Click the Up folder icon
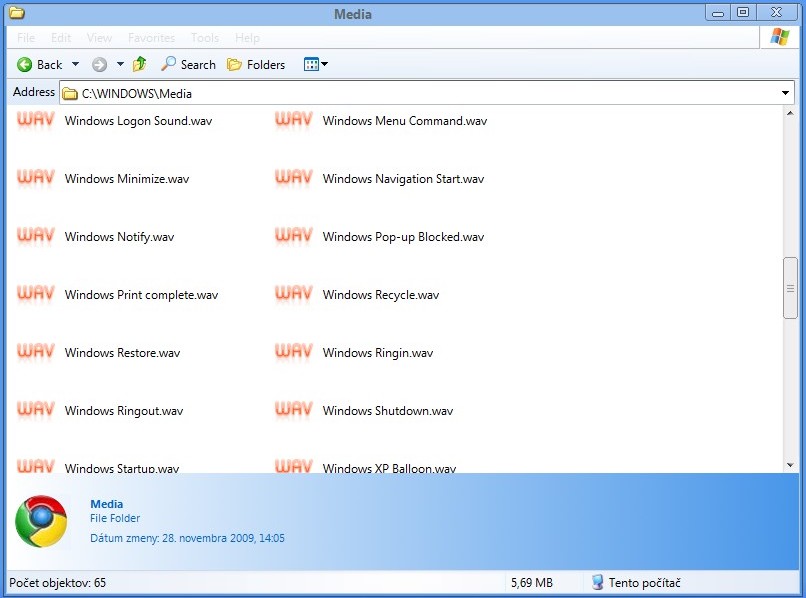Viewport: 806px width, 598px height. [x=140, y=64]
